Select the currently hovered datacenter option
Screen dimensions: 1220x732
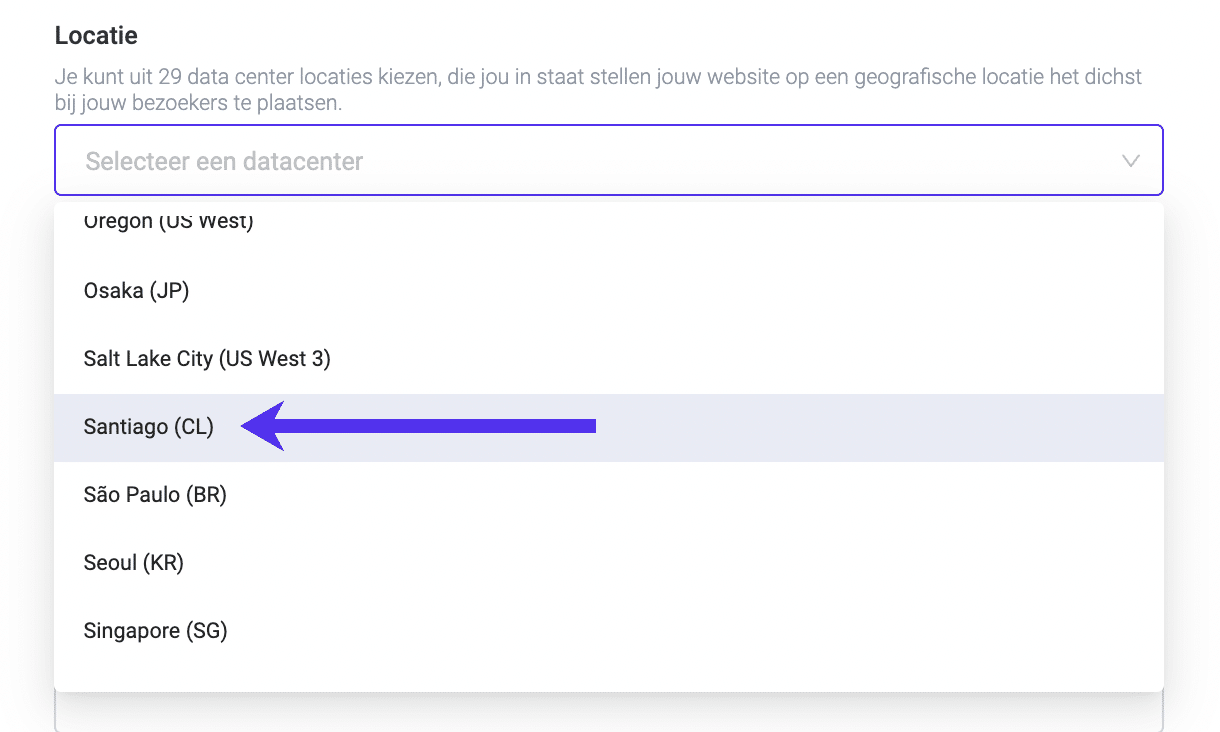pos(148,427)
